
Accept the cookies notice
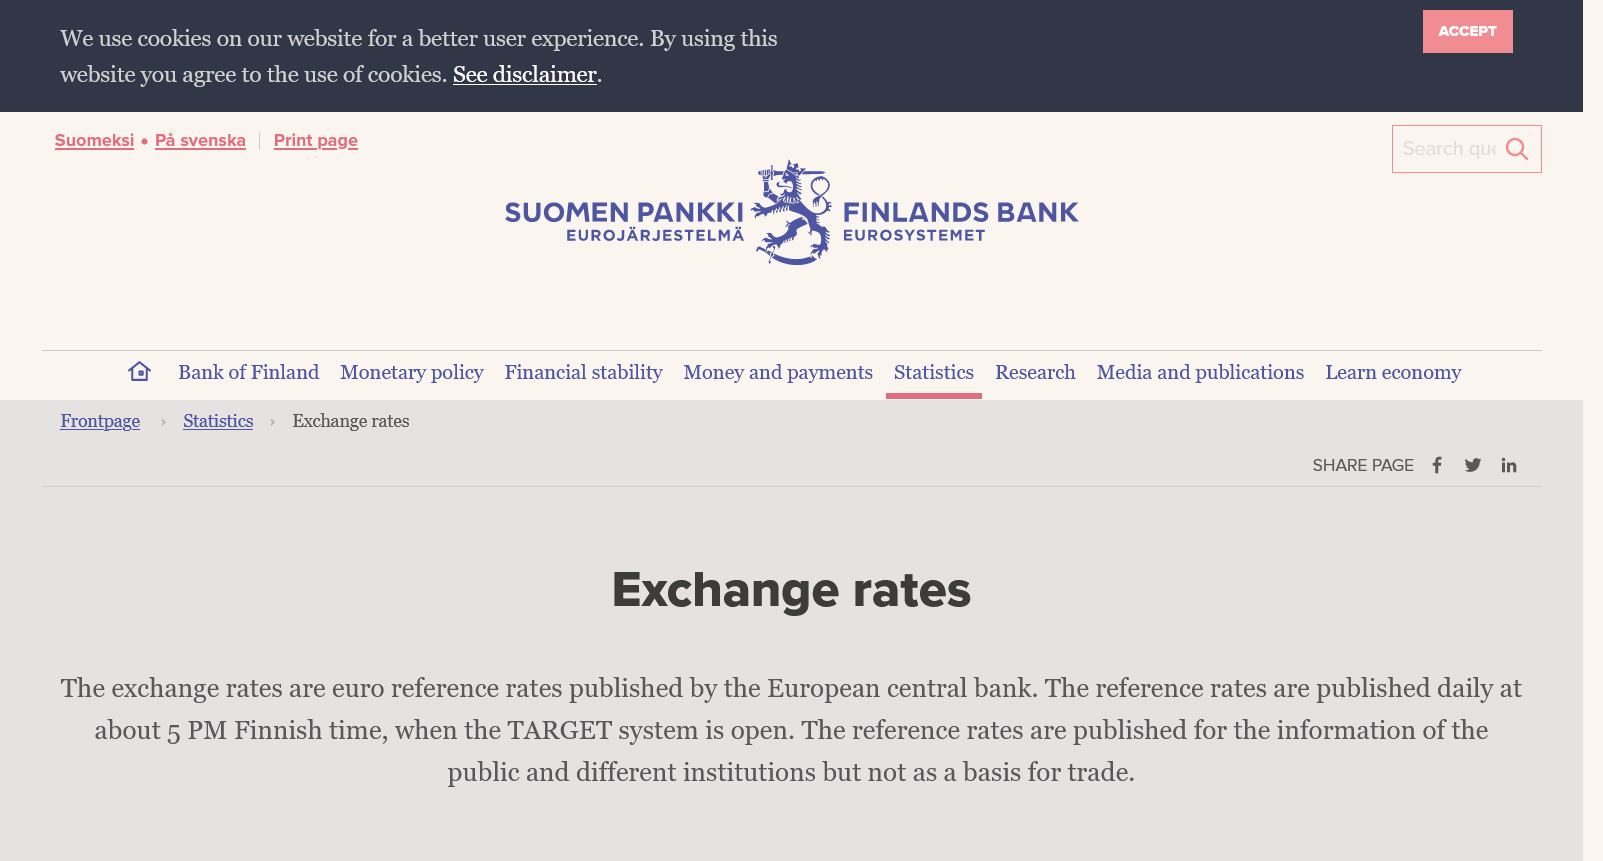click(1467, 31)
